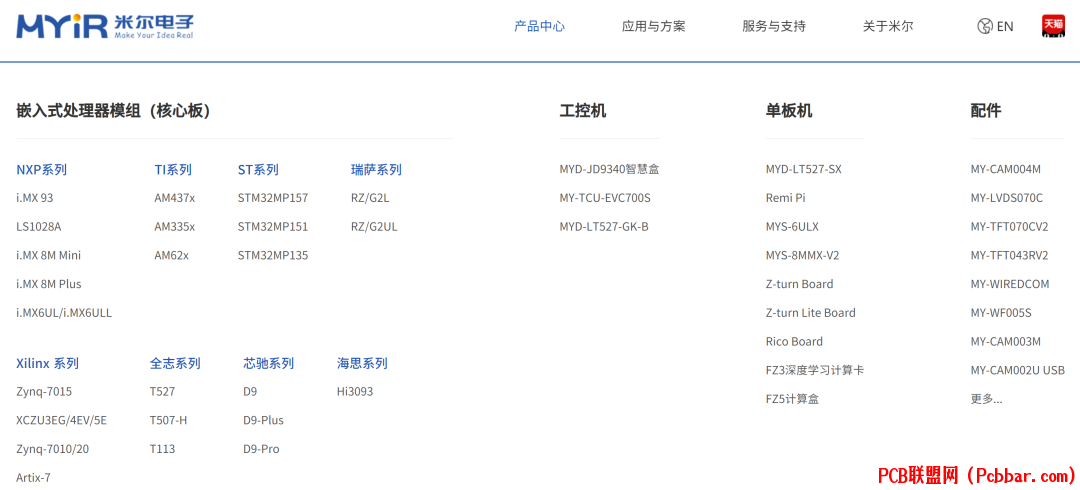Open 产品中心 menu
Screen dimensions: 1080x490
click(539, 26)
